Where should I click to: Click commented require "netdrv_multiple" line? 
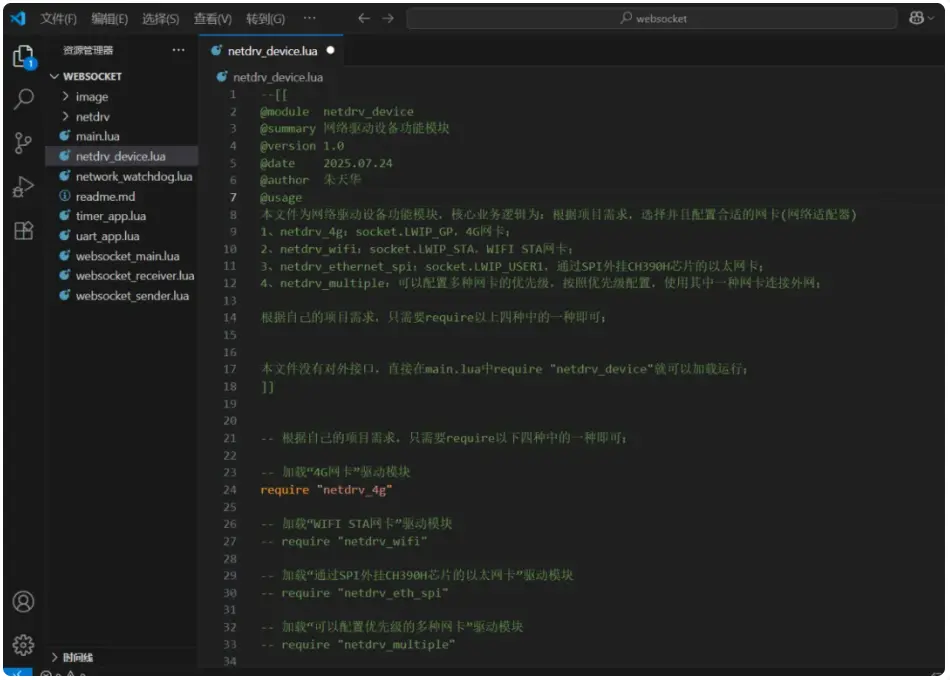tap(358, 644)
